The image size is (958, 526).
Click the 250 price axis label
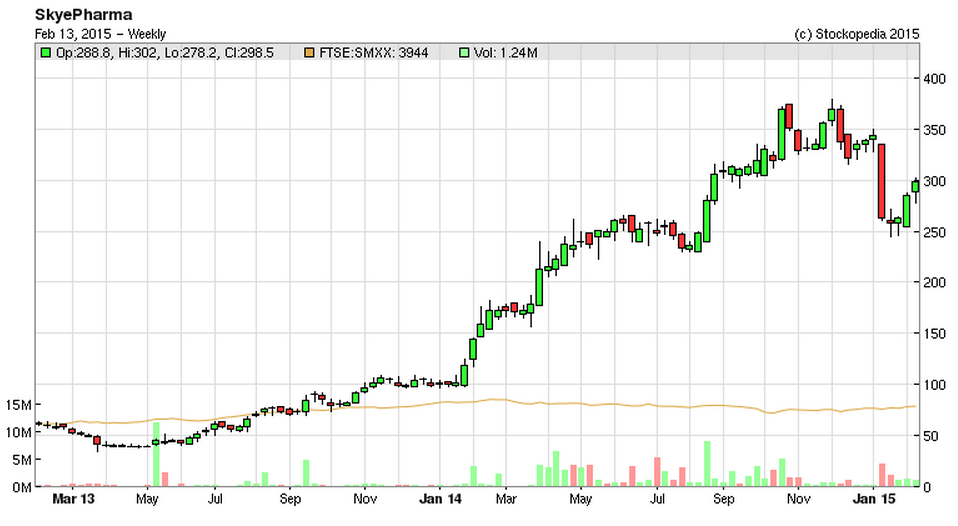(934, 232)
